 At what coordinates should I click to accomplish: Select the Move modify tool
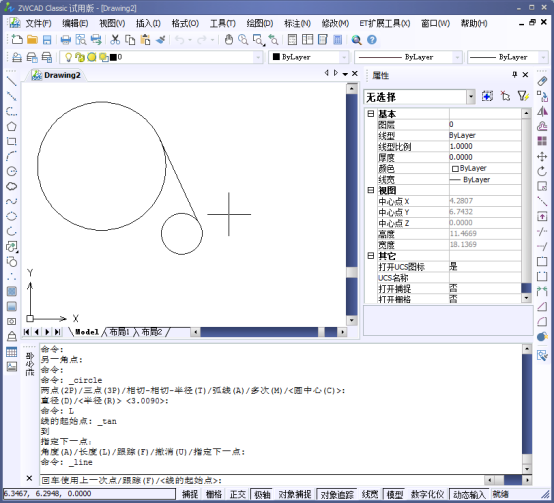[x=542, y=156]
